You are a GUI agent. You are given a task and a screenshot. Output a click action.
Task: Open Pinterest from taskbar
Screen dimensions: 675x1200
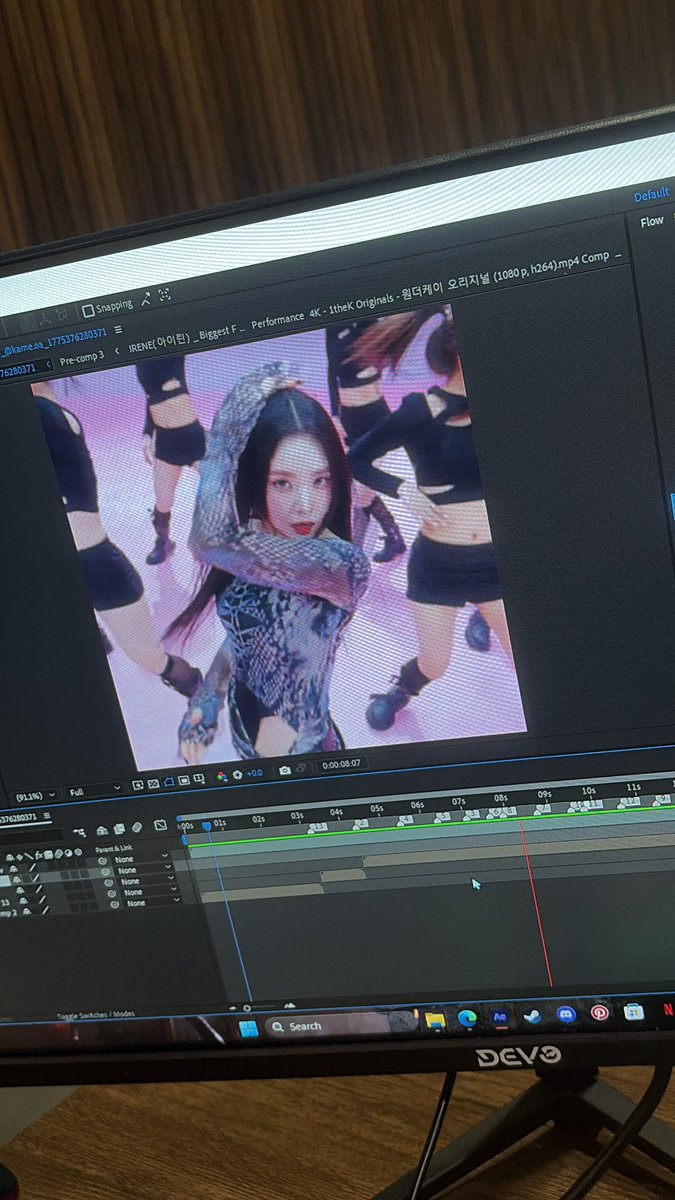coord(599,1013)
